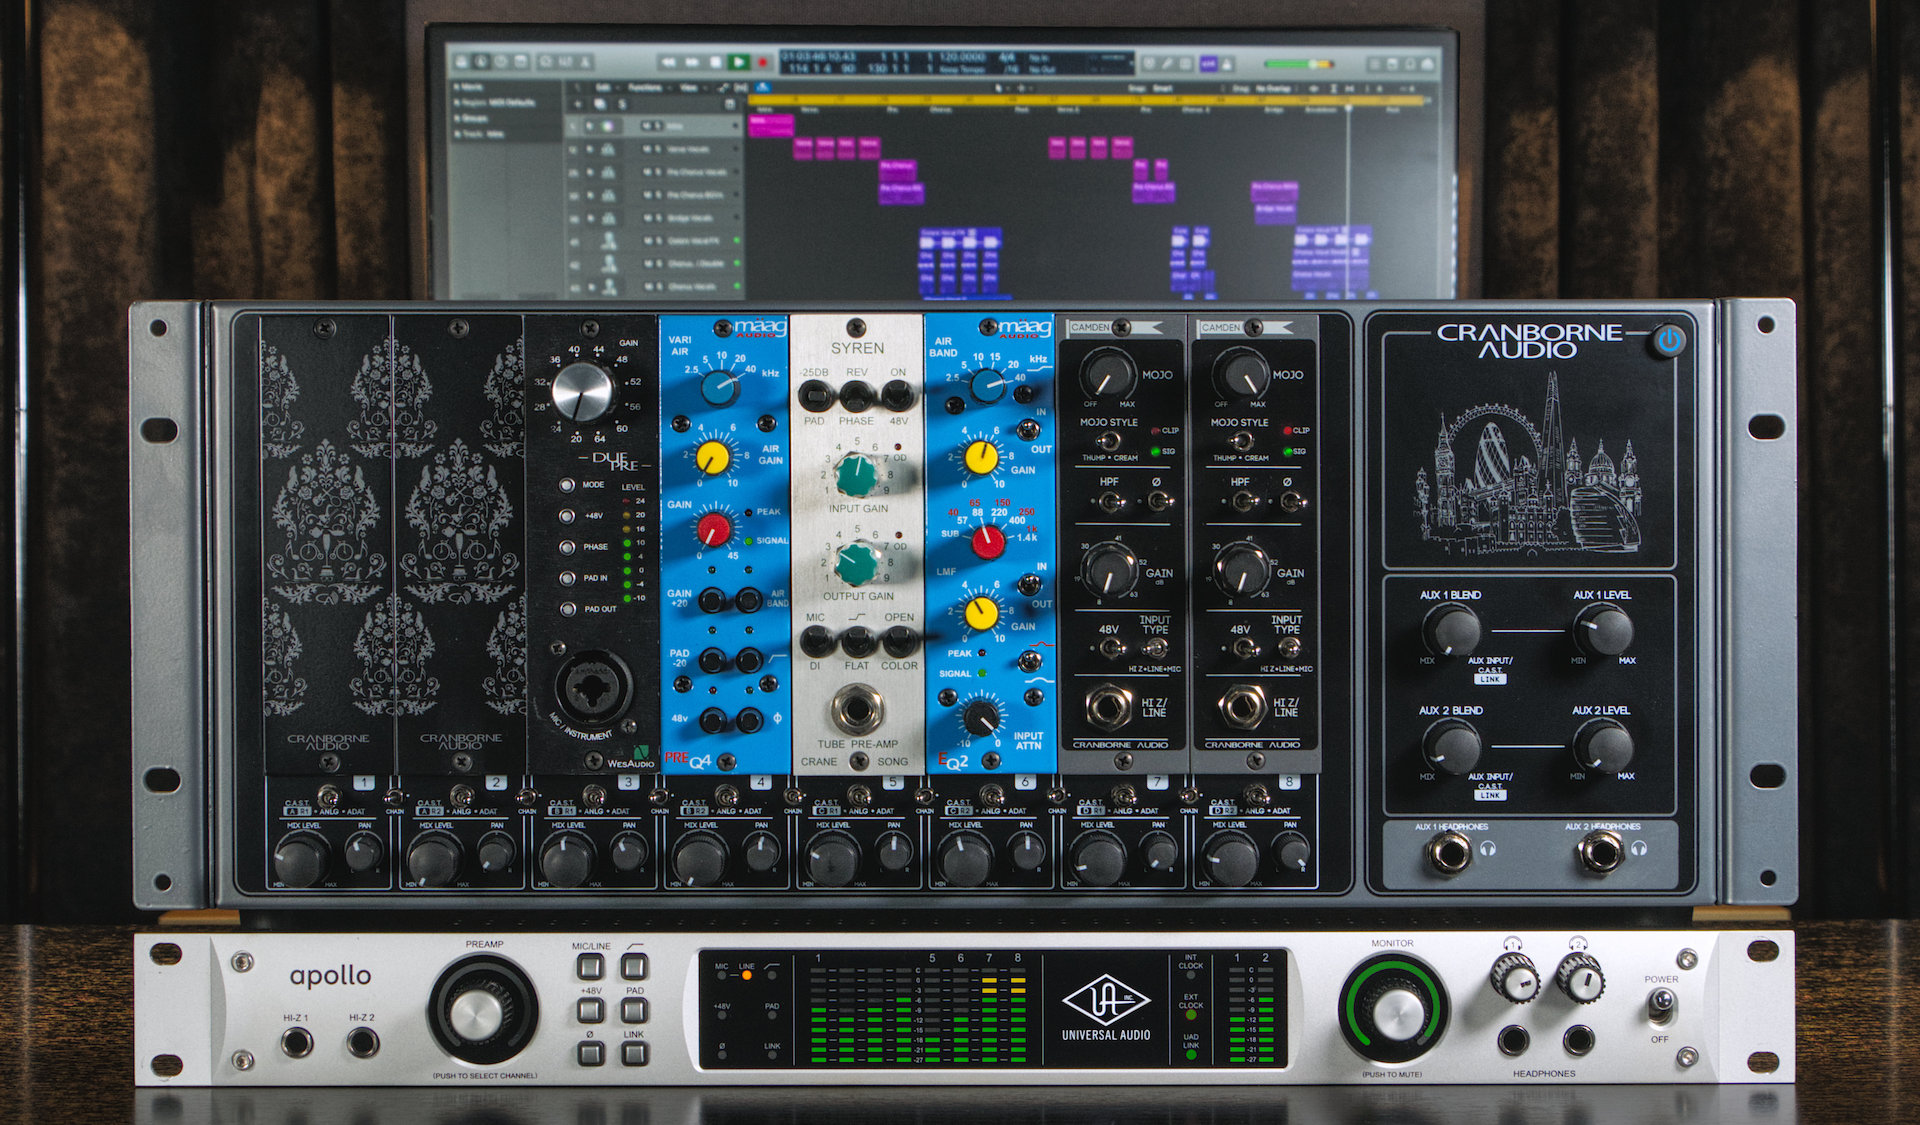Image resolution: width=1920 pixels, height=1125 pixels.
Task: Select the Pre Chorus BGVs track header
Action: (x=655, y=195)
